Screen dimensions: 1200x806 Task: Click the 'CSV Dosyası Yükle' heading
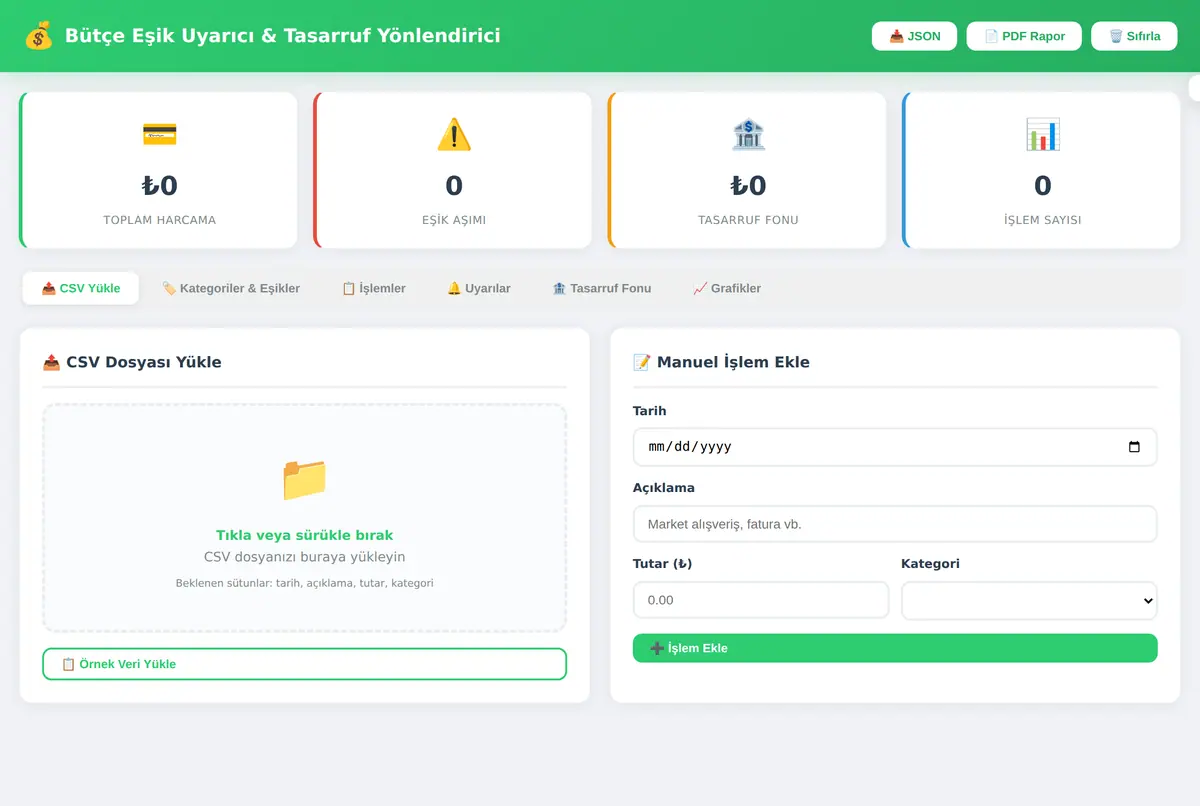pyautogui.click(x=132, y=362)
